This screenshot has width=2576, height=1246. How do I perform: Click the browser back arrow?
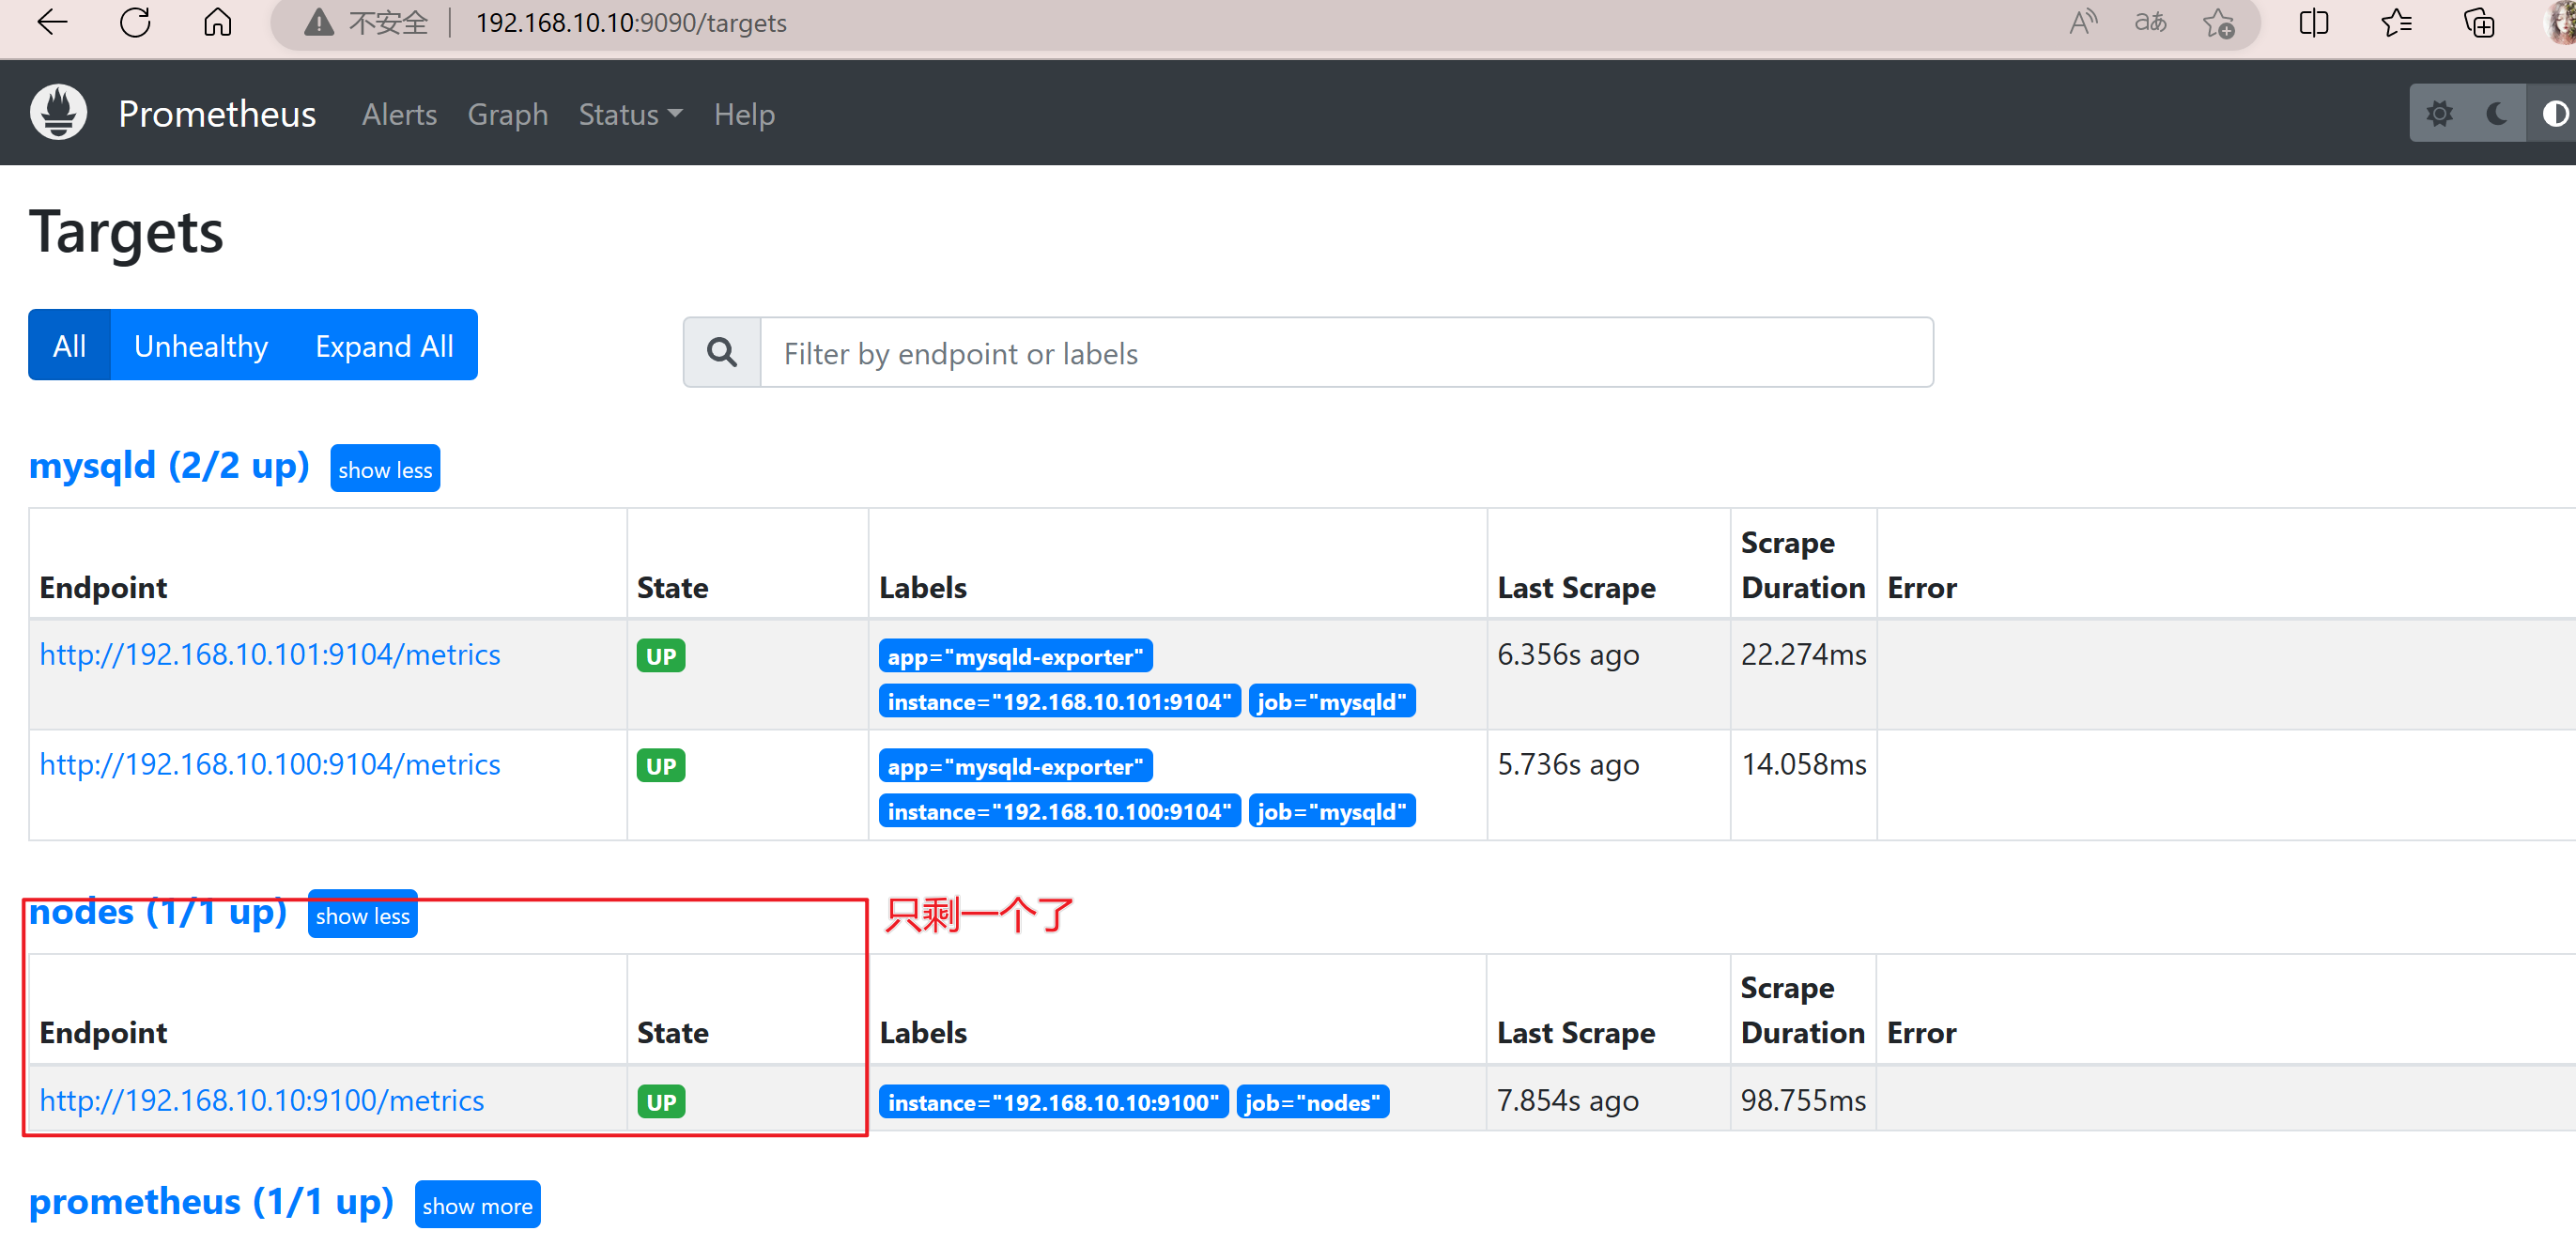point(52,22)
